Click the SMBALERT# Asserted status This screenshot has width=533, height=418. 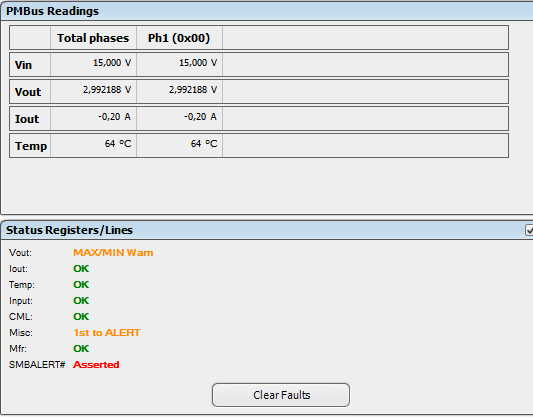point(96,365)
